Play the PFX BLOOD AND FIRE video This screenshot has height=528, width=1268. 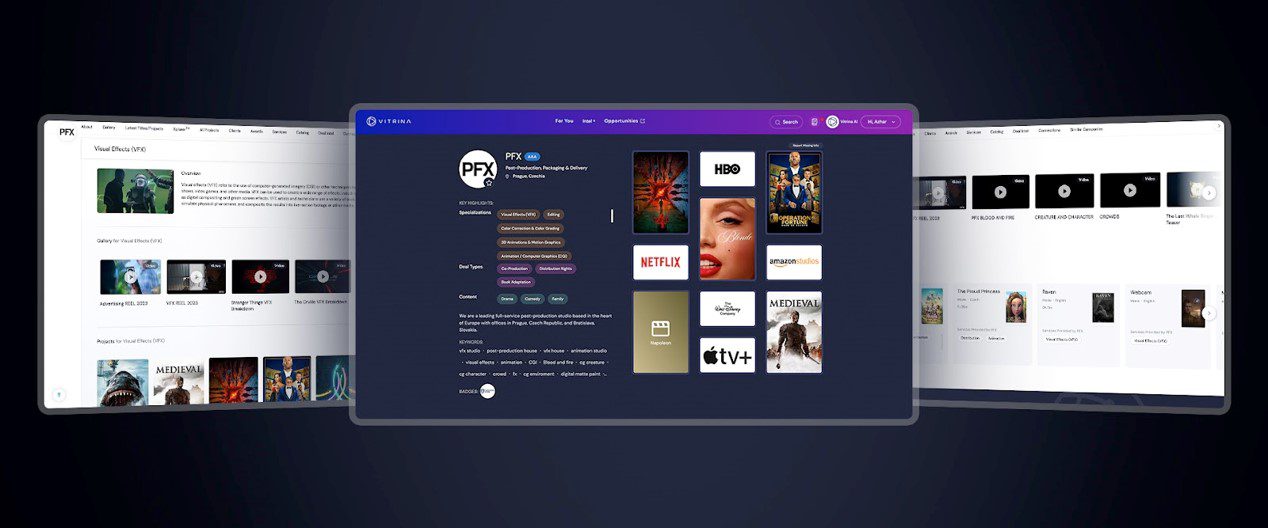(1000, 191)
